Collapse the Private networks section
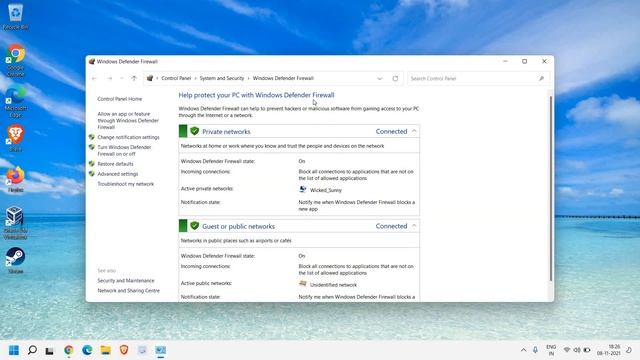Screen dimensions: 640x360 pyautogui.click(x=414, y=131)
